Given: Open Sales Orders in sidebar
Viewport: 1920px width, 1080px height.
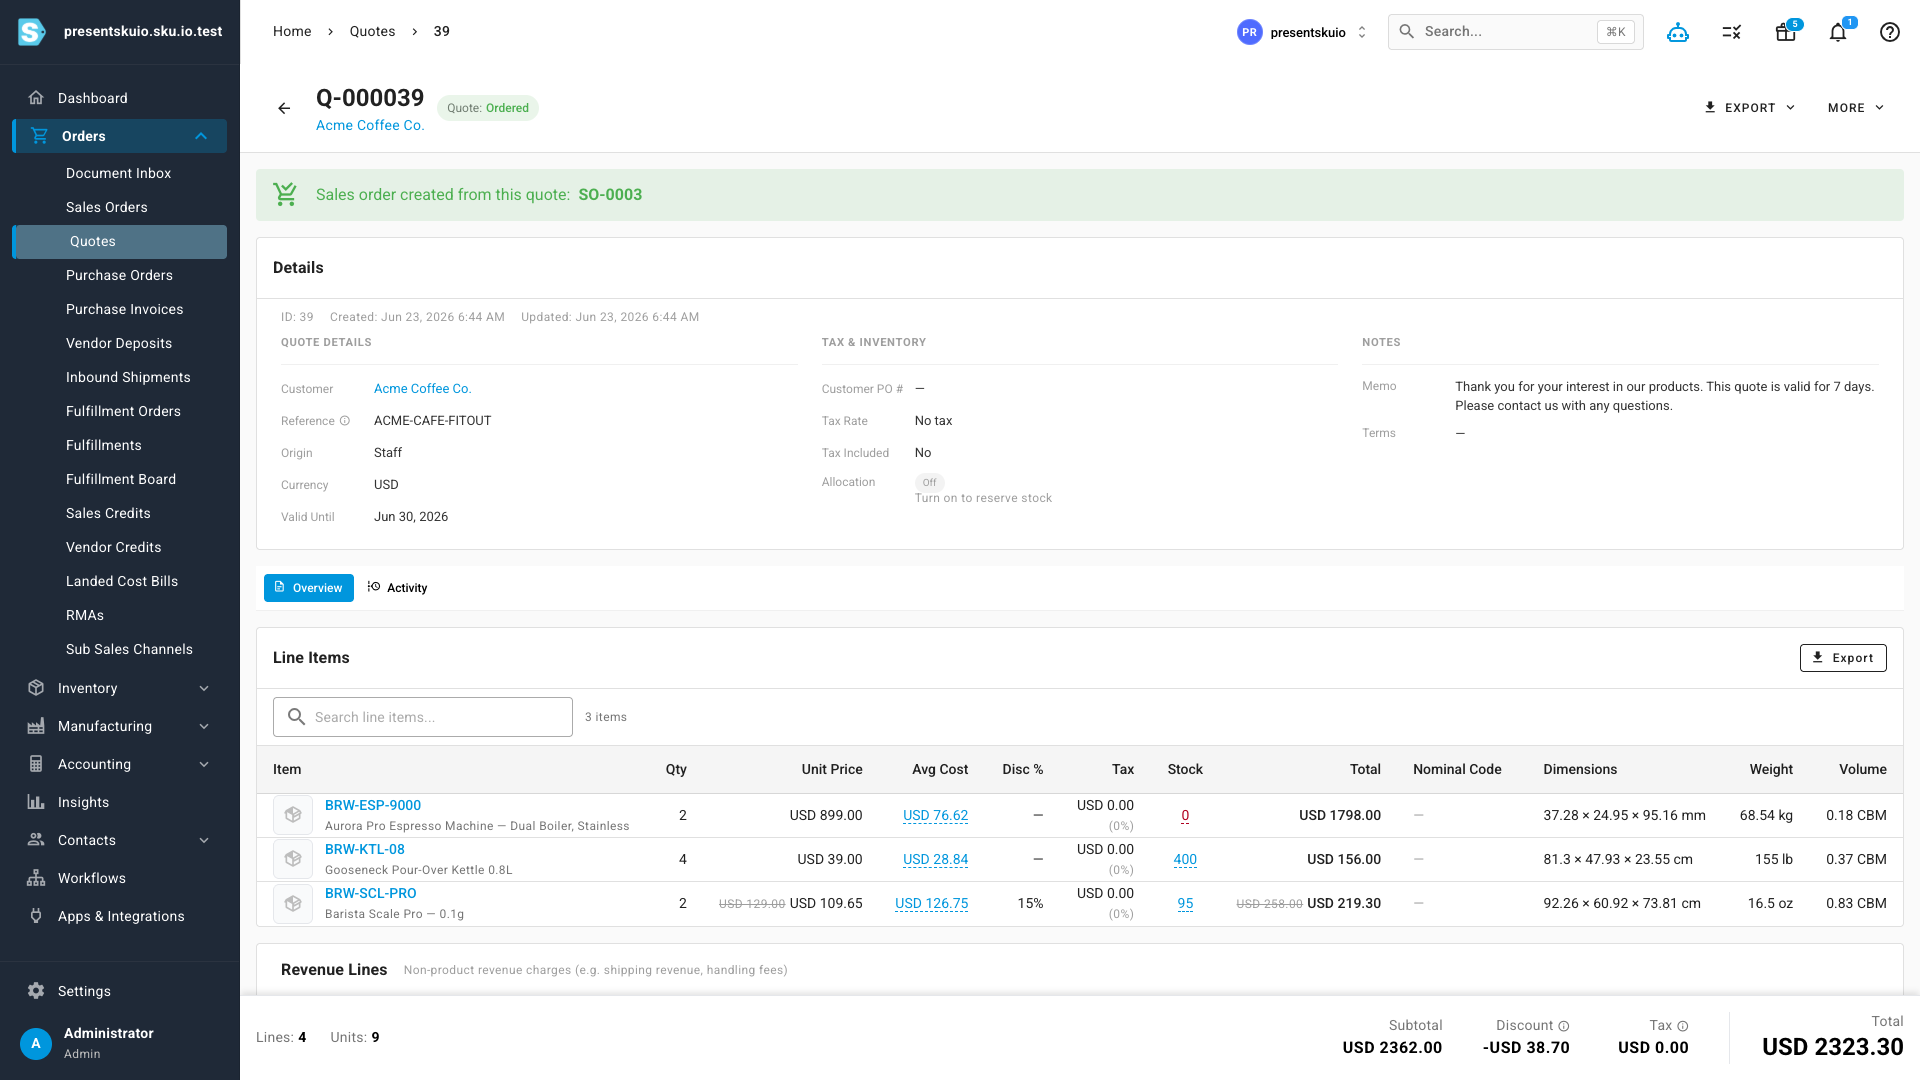Looking at the screenshot, I should (x=120, y=207).
